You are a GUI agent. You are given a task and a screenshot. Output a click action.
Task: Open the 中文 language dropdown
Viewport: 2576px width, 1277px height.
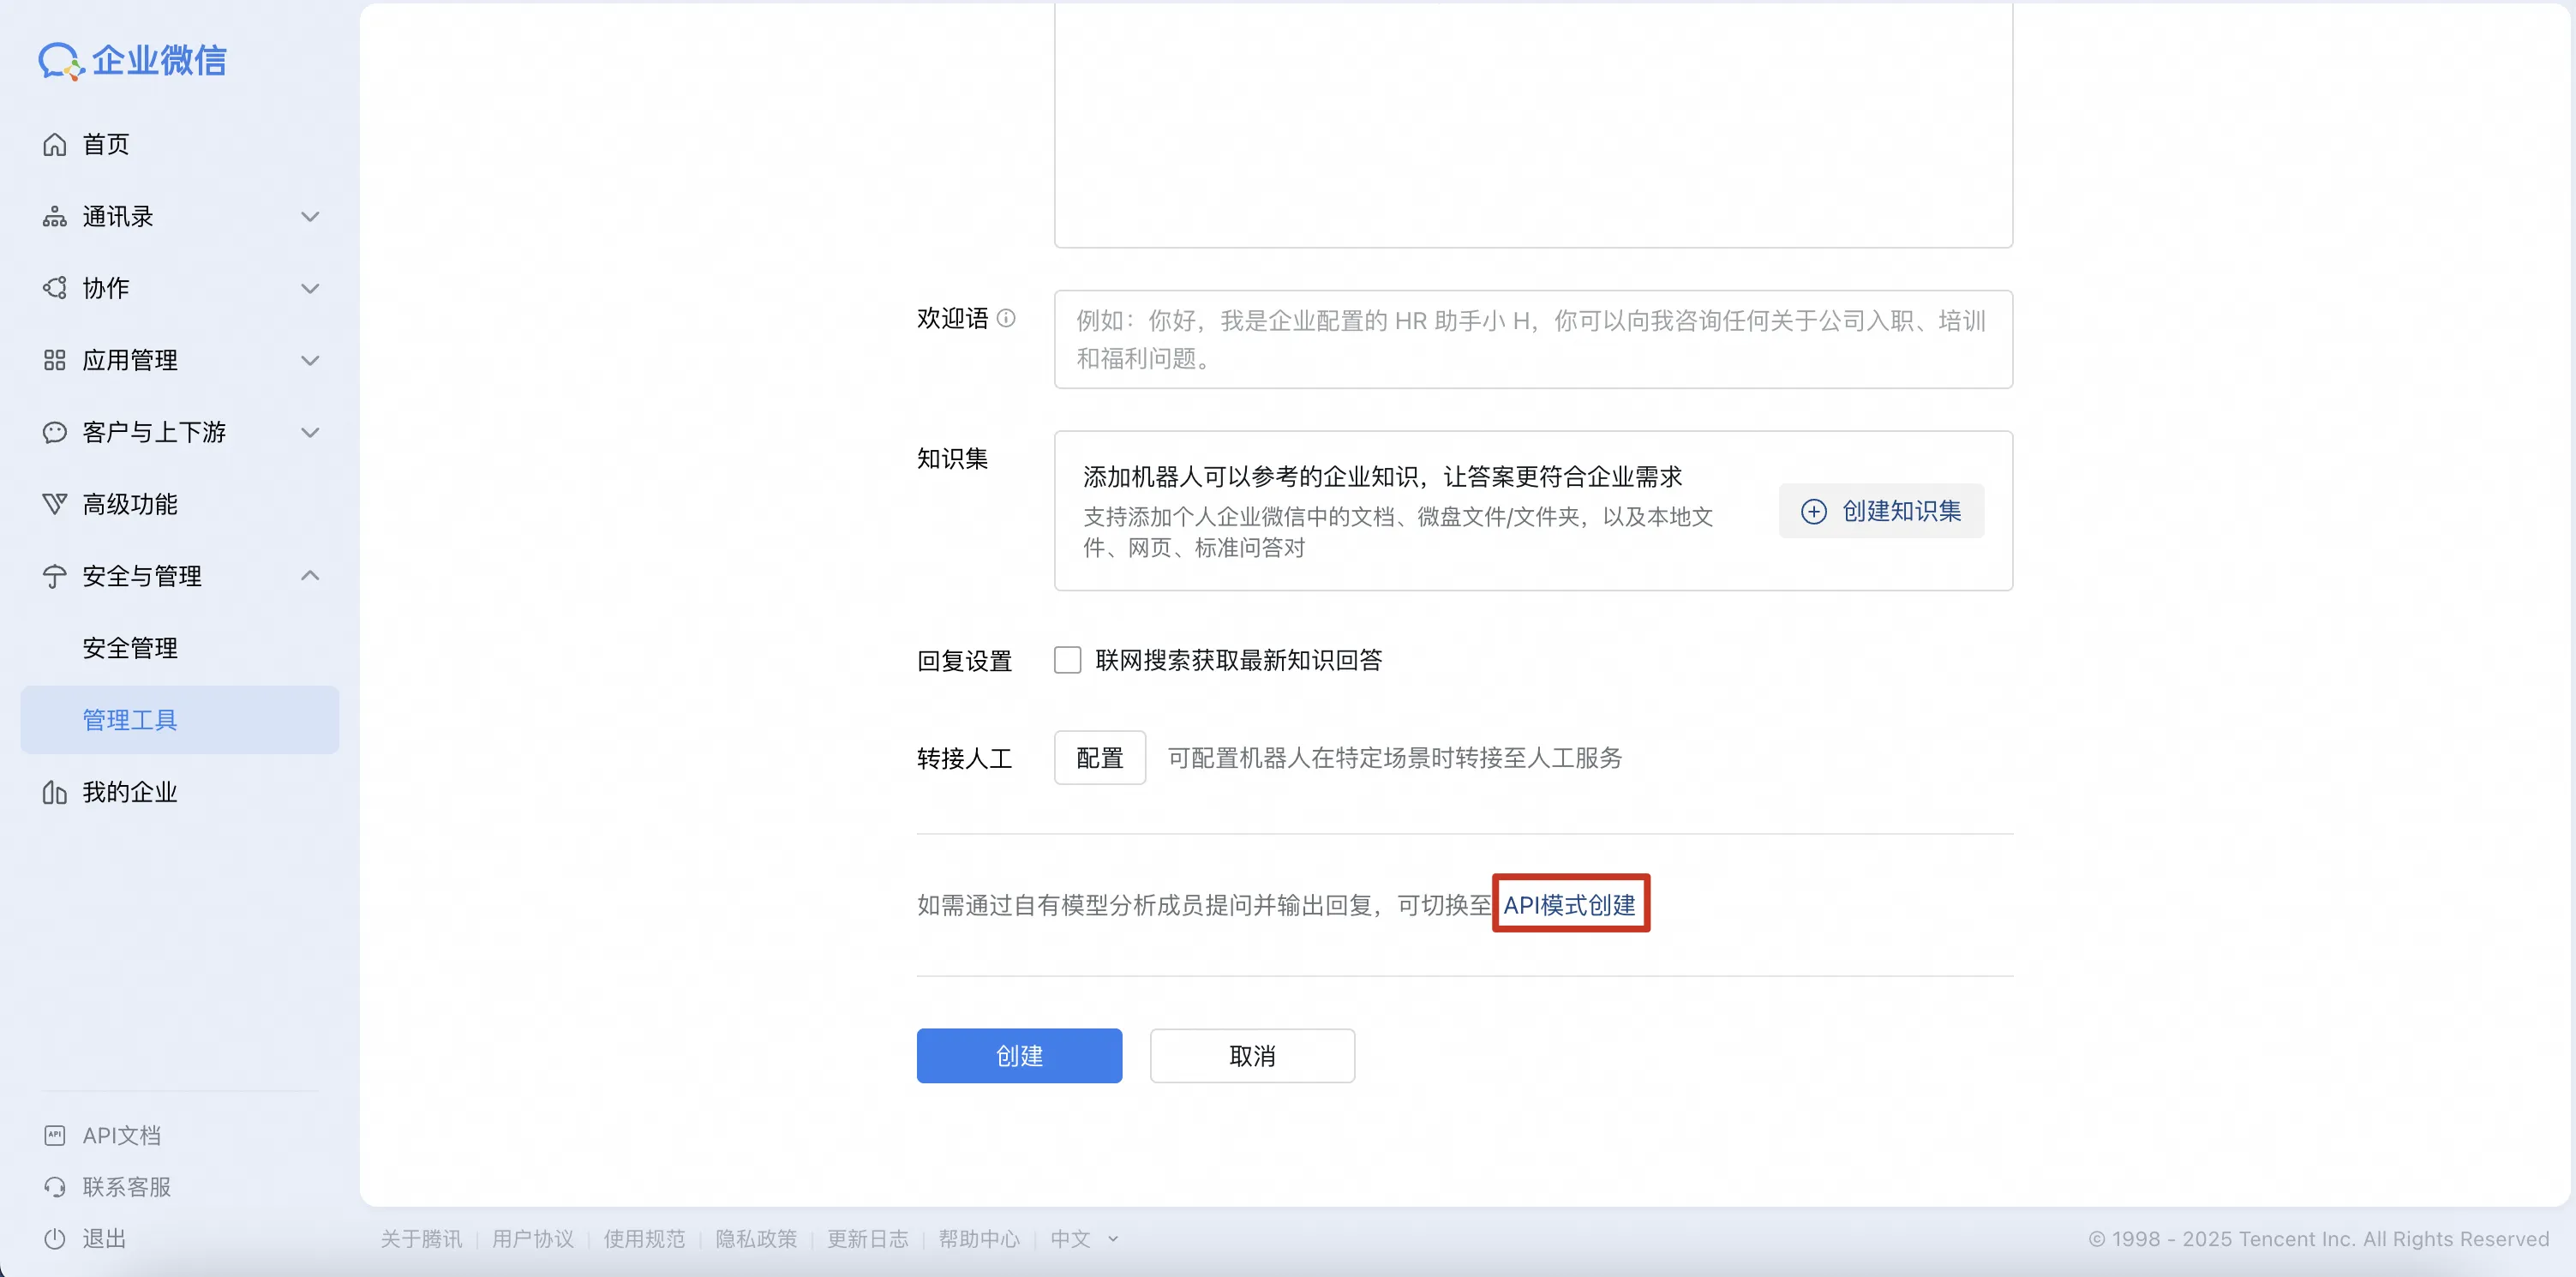[1083, 1238]
